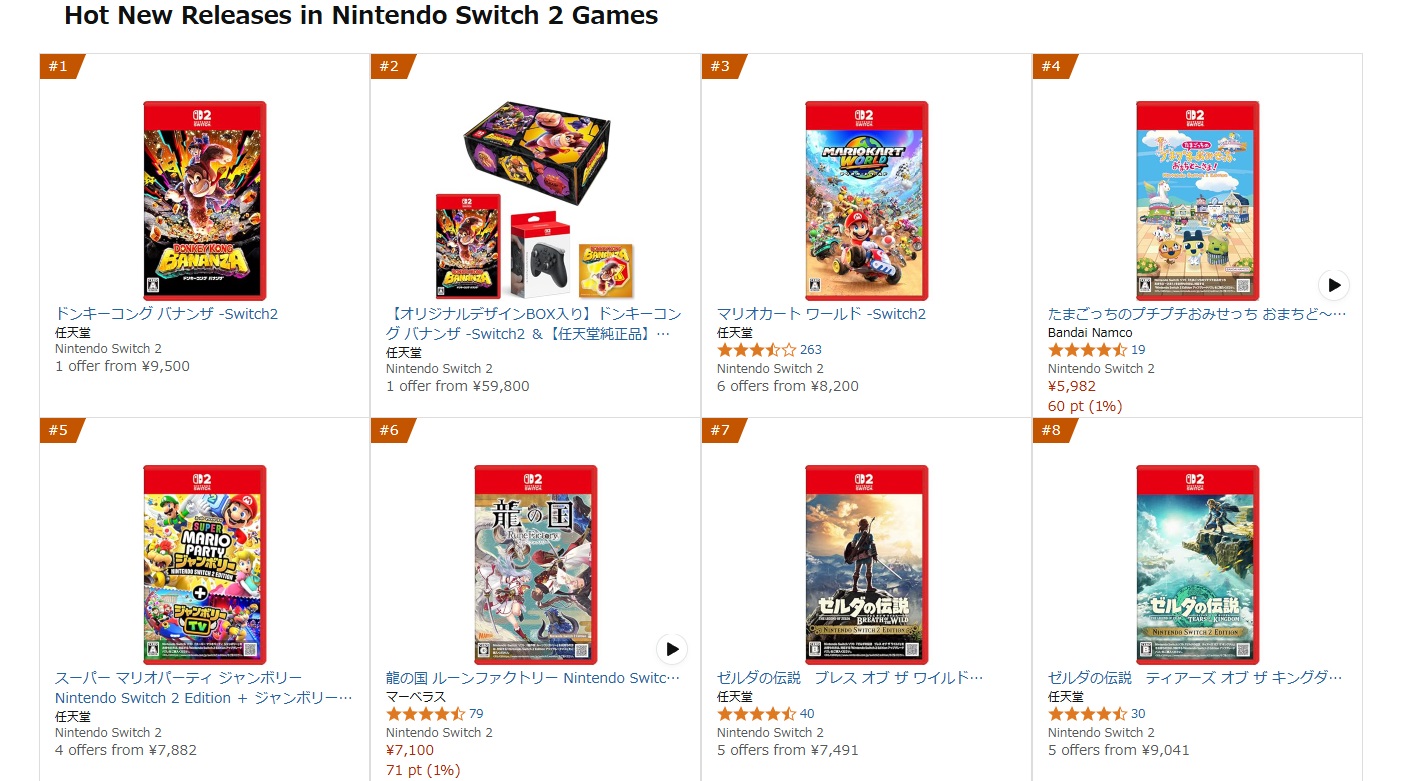
Task: Play the Rune Factory video preview
Action: pyautogui.click(x=672, y=649)
